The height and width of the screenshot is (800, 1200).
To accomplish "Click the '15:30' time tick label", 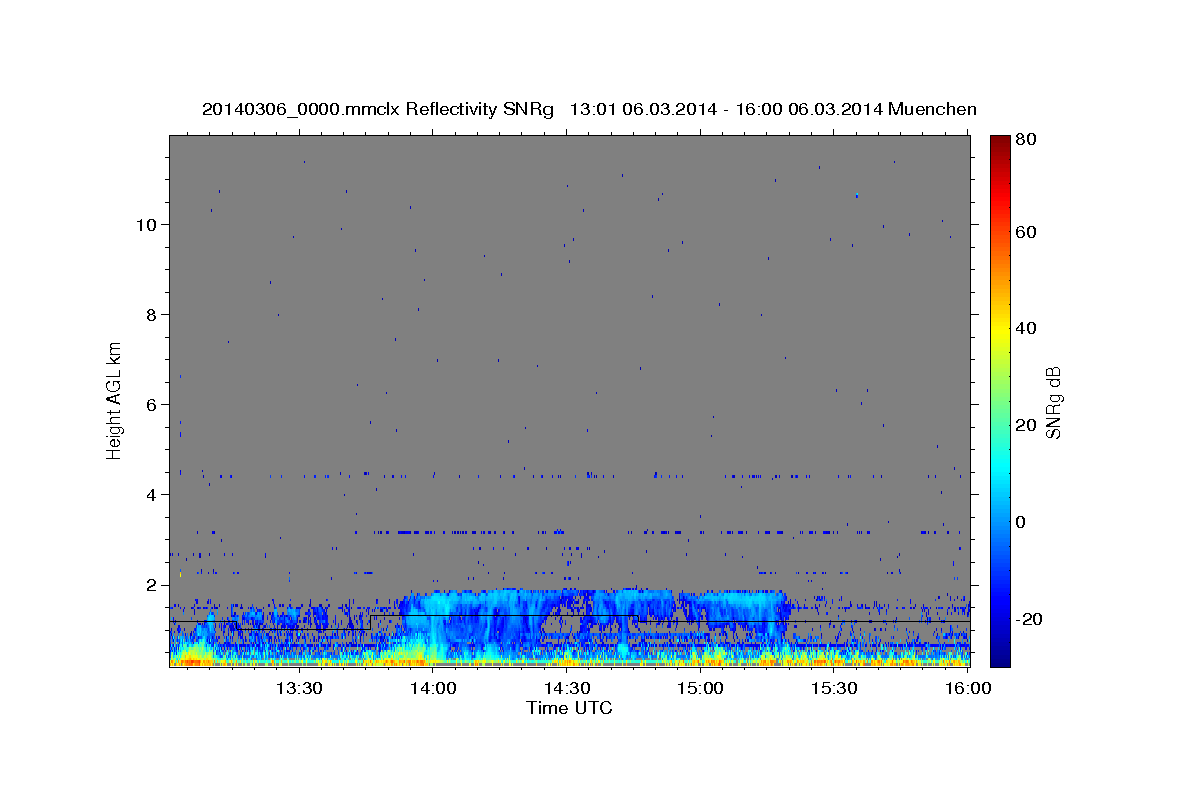I will 834,688.
